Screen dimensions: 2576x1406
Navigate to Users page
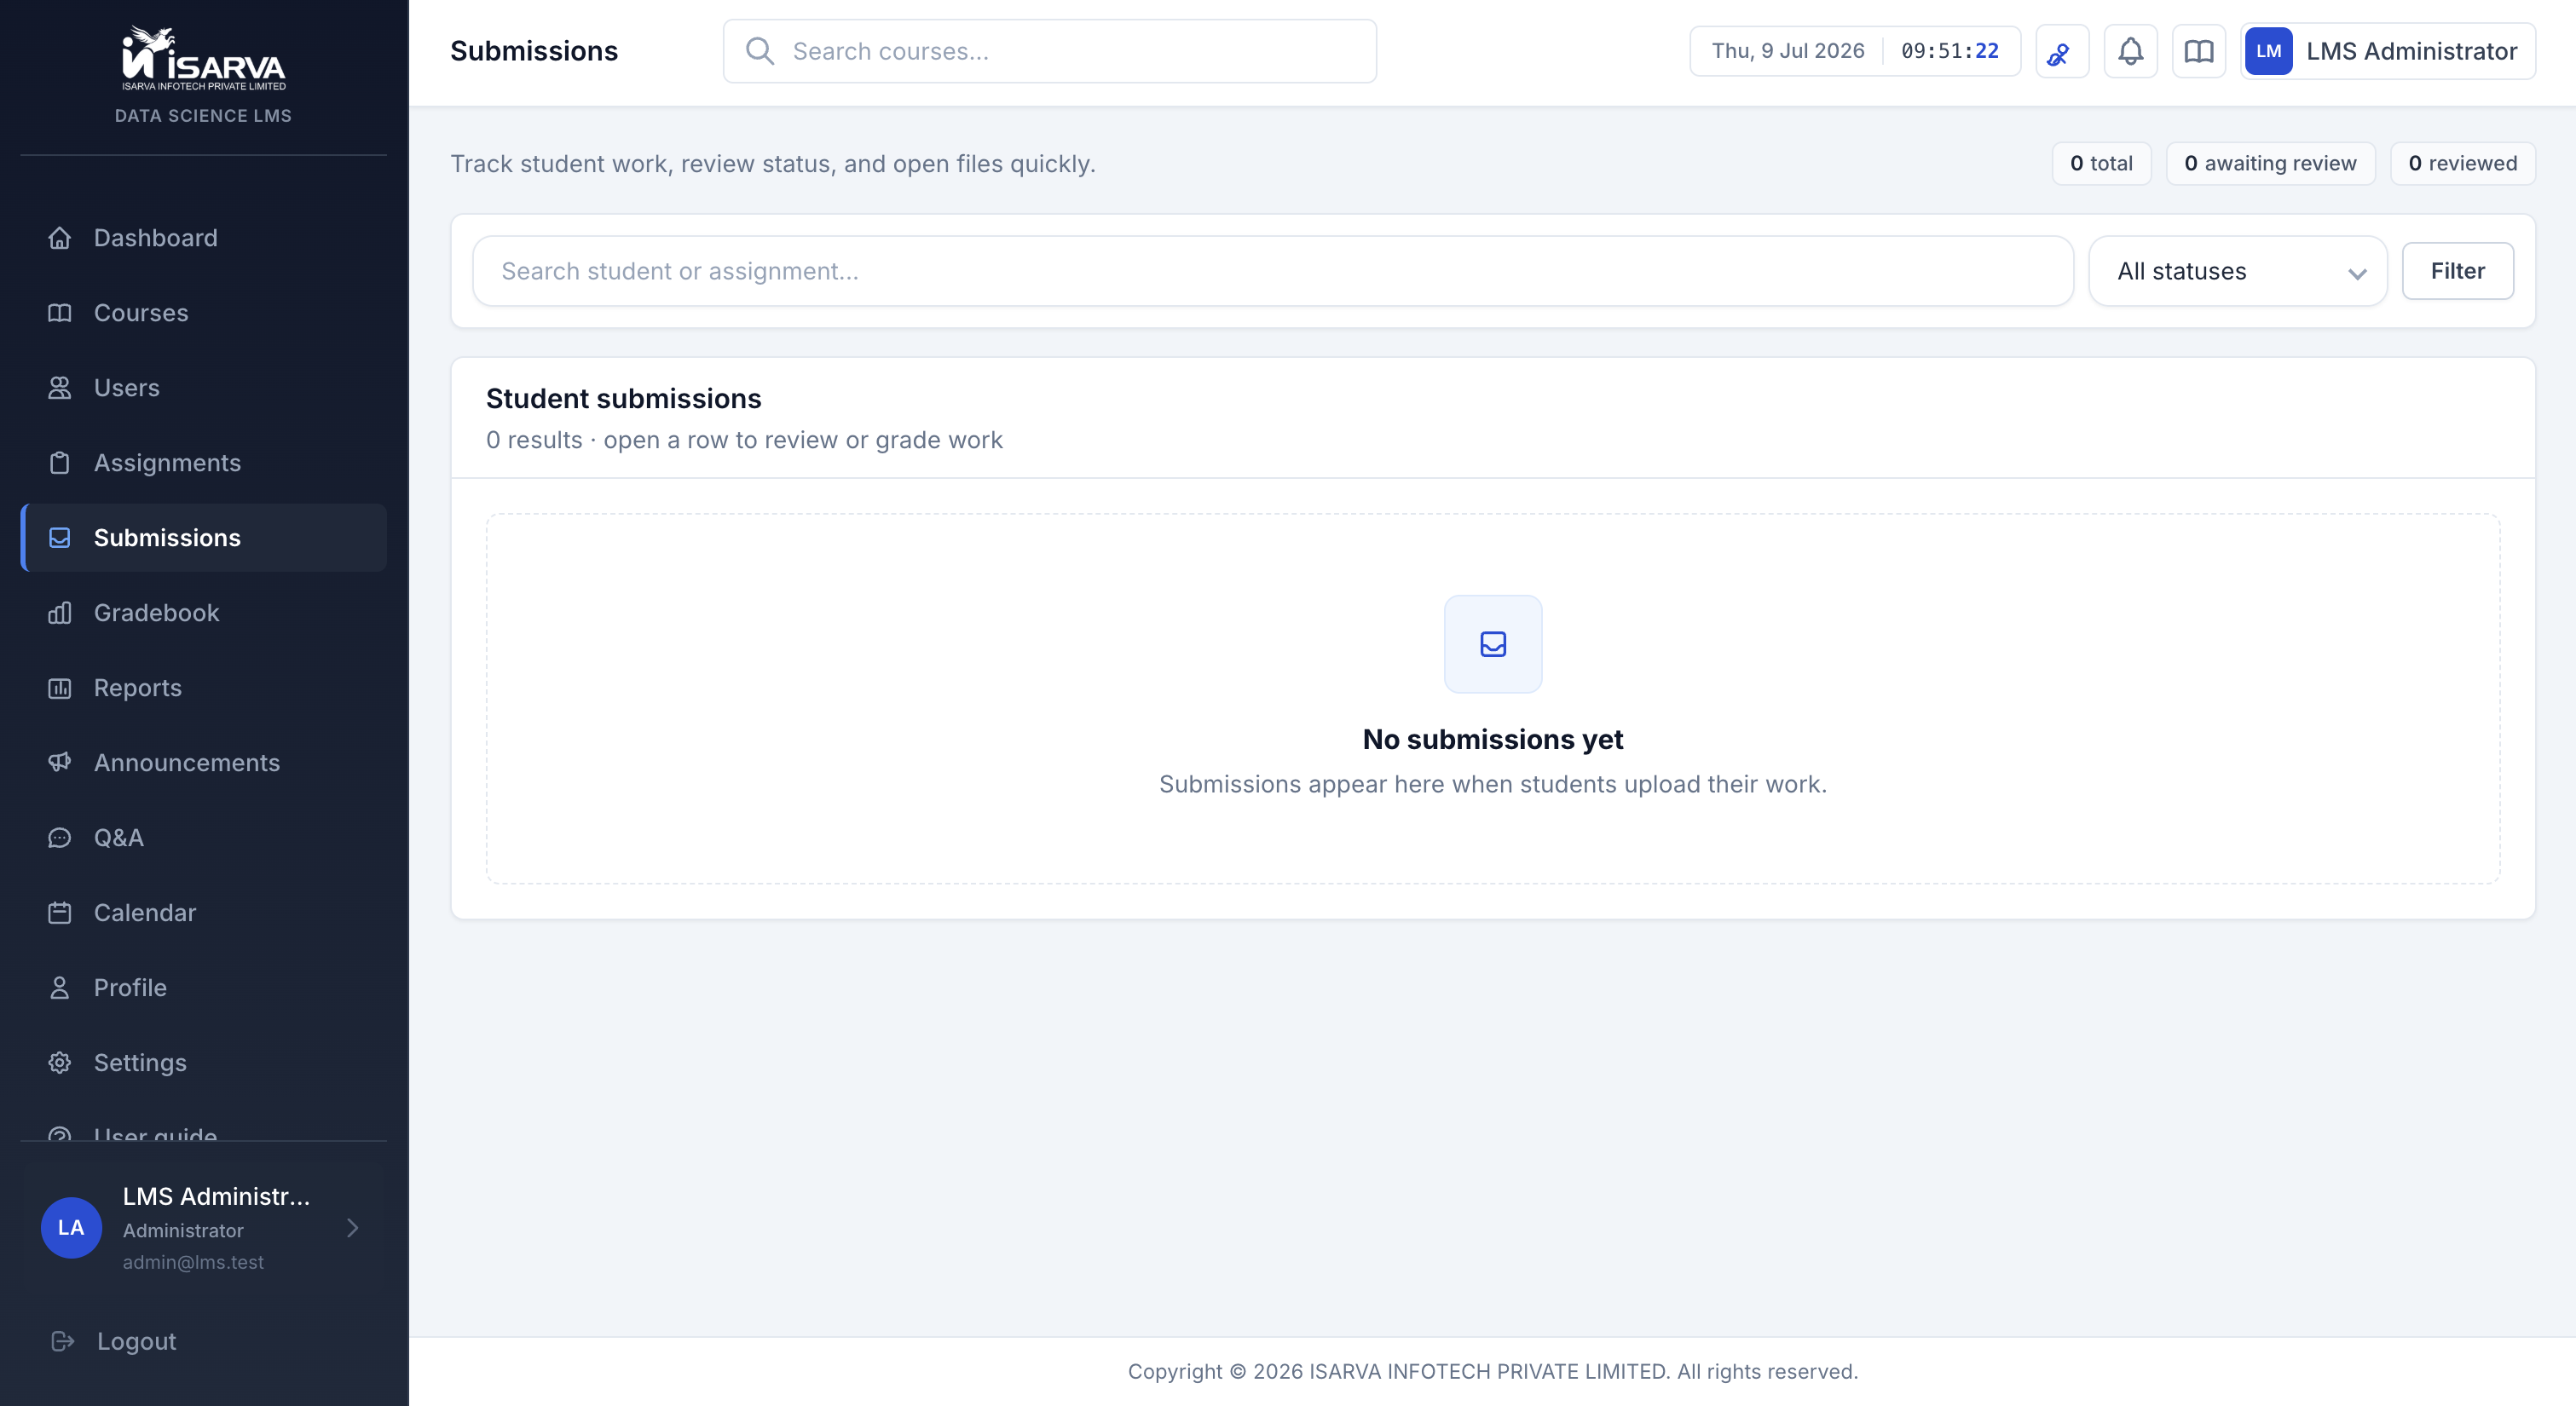coord(204,388)
